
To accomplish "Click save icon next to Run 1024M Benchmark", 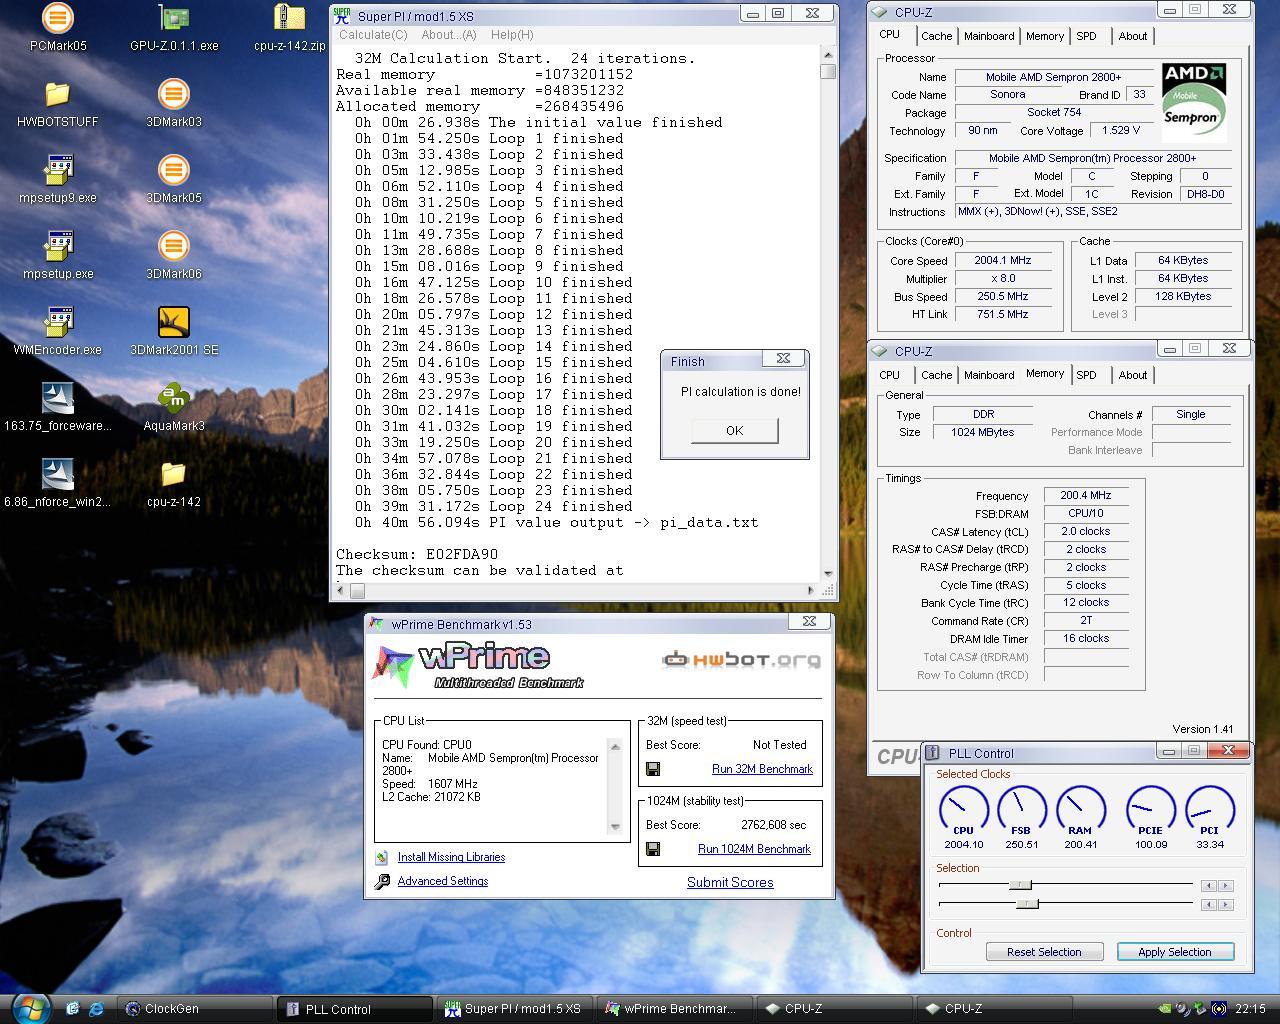I will tap(653, 849).
